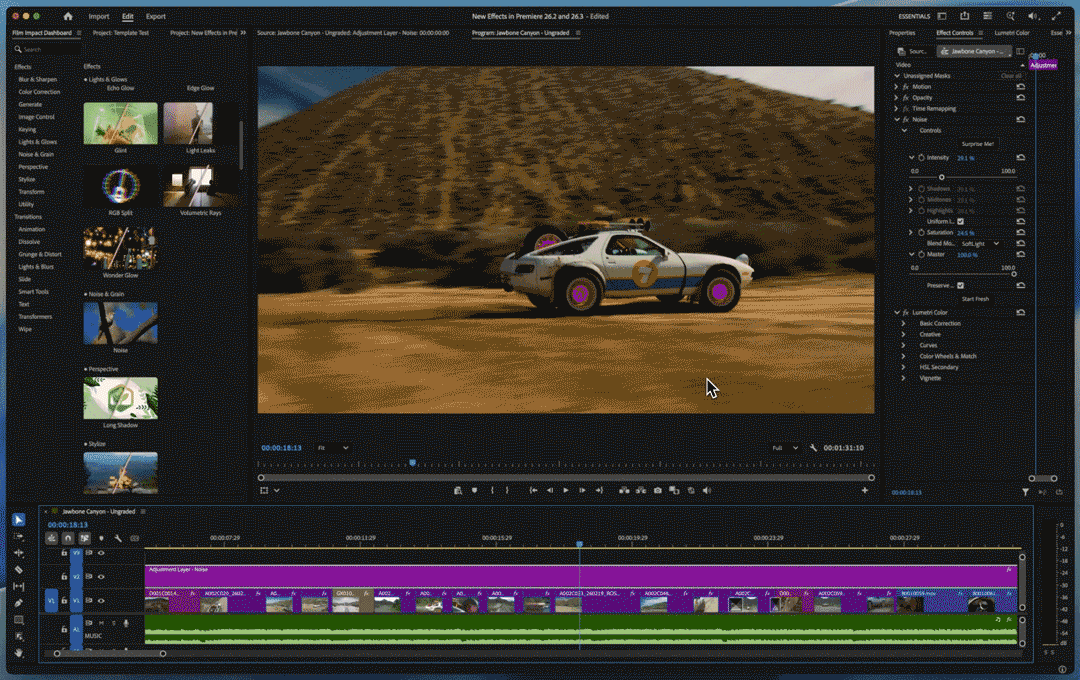Select the Selection arrow tool in the timeline toolbar

point(19,519)
